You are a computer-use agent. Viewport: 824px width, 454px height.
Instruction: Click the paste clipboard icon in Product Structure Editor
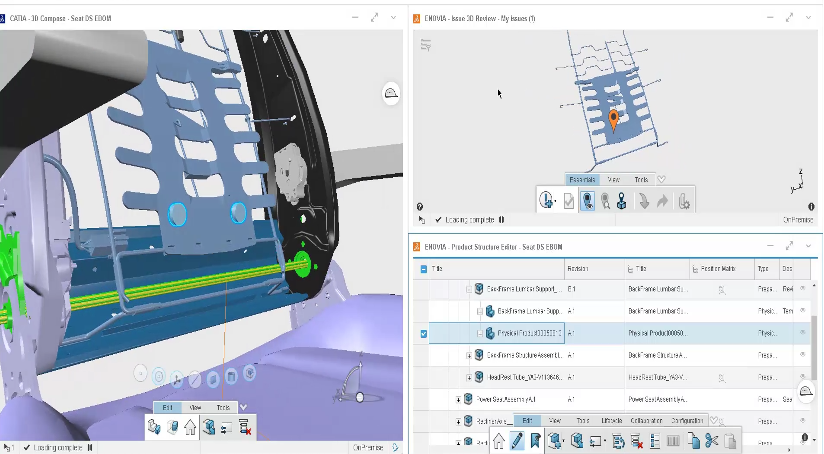[730, 441]
